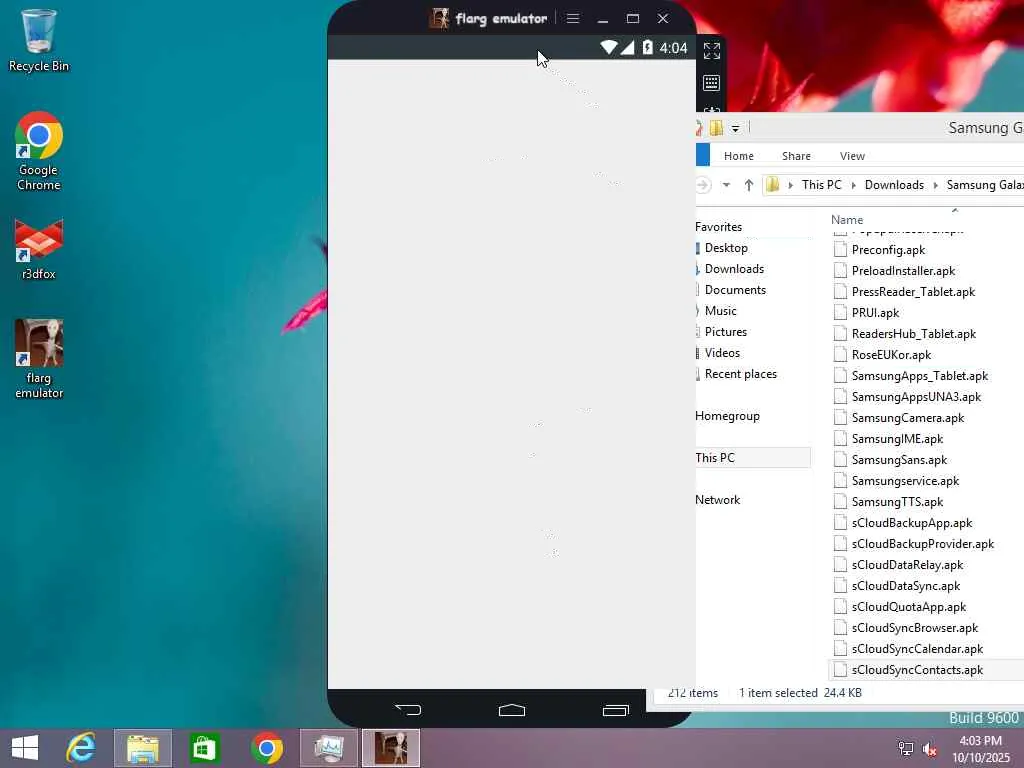Open the View ribbon tab
The image size is (1024, 768).
pos(852,156)
